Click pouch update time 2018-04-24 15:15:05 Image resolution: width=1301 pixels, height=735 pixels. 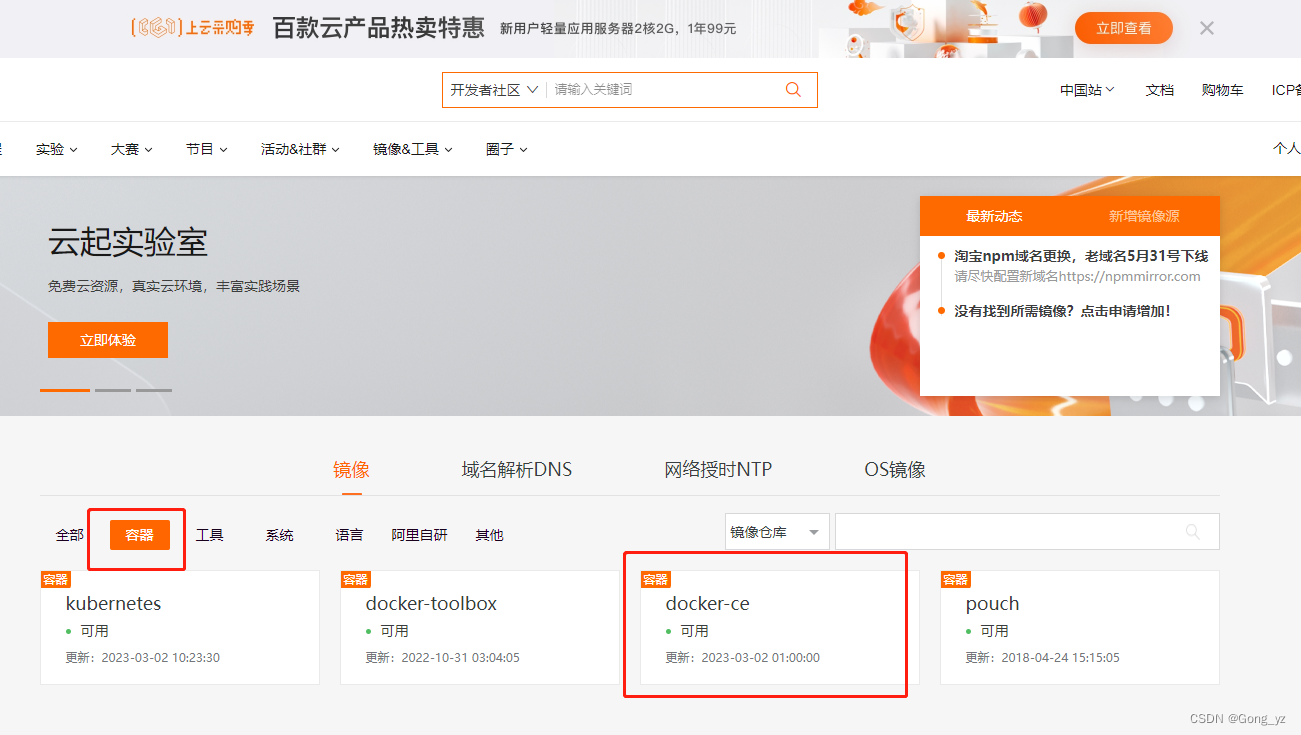point(1060,658)
